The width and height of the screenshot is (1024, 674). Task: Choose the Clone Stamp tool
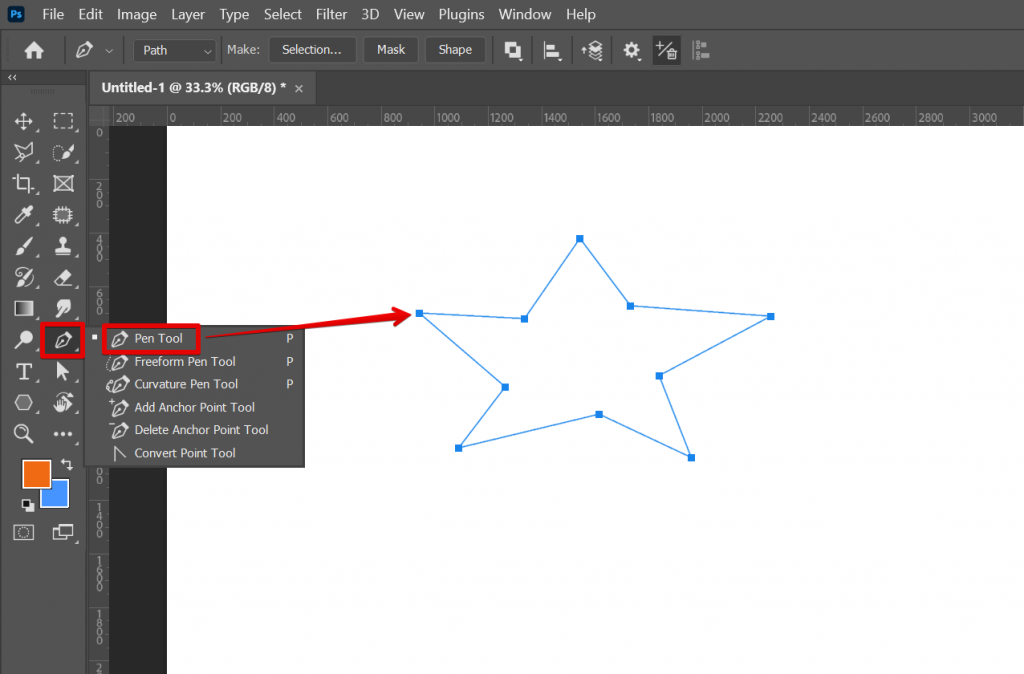63,246
